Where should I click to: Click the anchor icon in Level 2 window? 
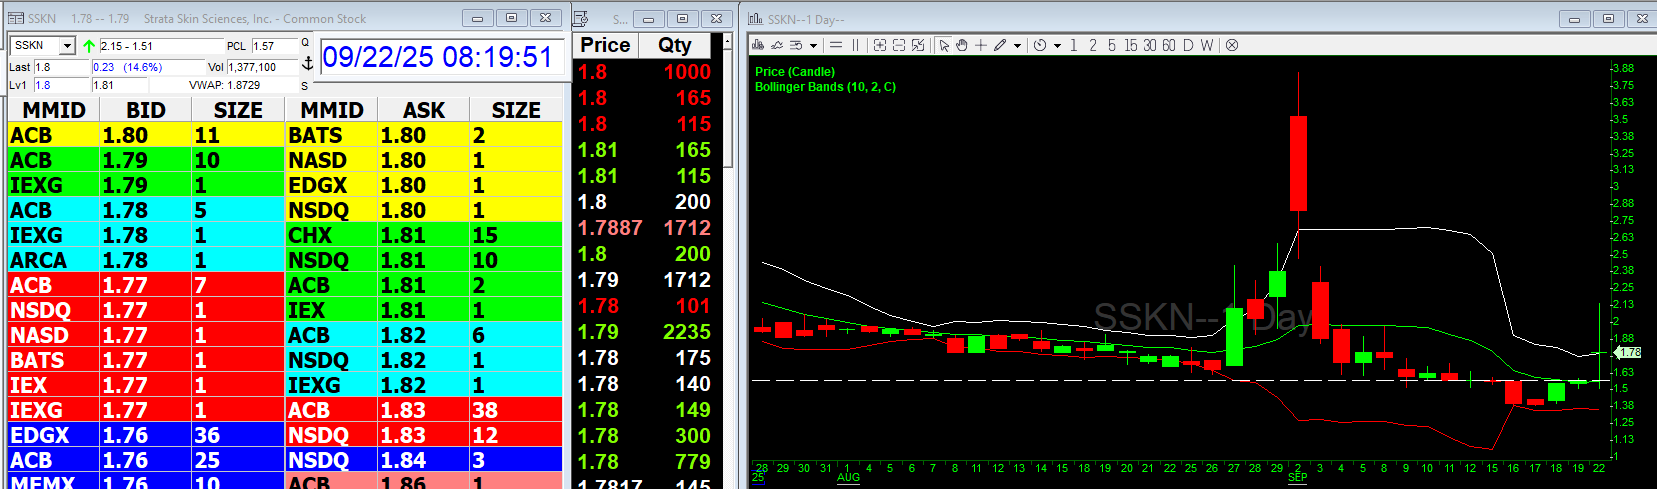click(308, 63)
